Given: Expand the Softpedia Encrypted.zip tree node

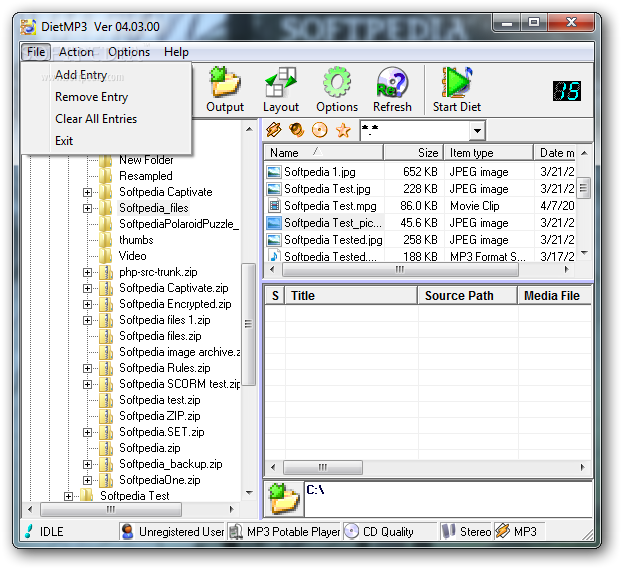Looking at the screenshot, I should coord(87,304).
